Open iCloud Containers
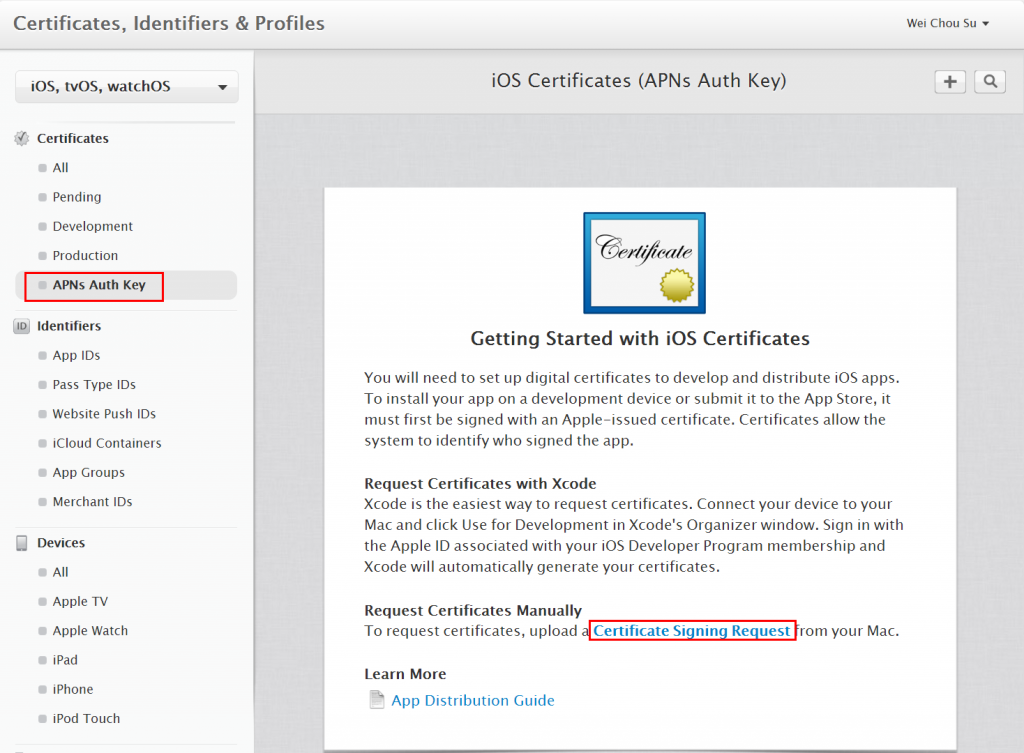1024x753 pixels. click(x=106, y=443)
